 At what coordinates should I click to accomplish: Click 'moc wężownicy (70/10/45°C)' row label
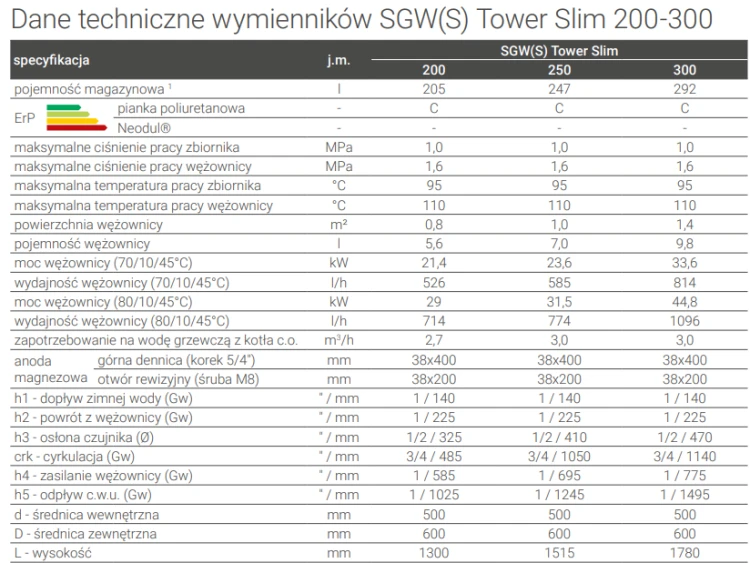pyautogui.click(x=103, y=263)
